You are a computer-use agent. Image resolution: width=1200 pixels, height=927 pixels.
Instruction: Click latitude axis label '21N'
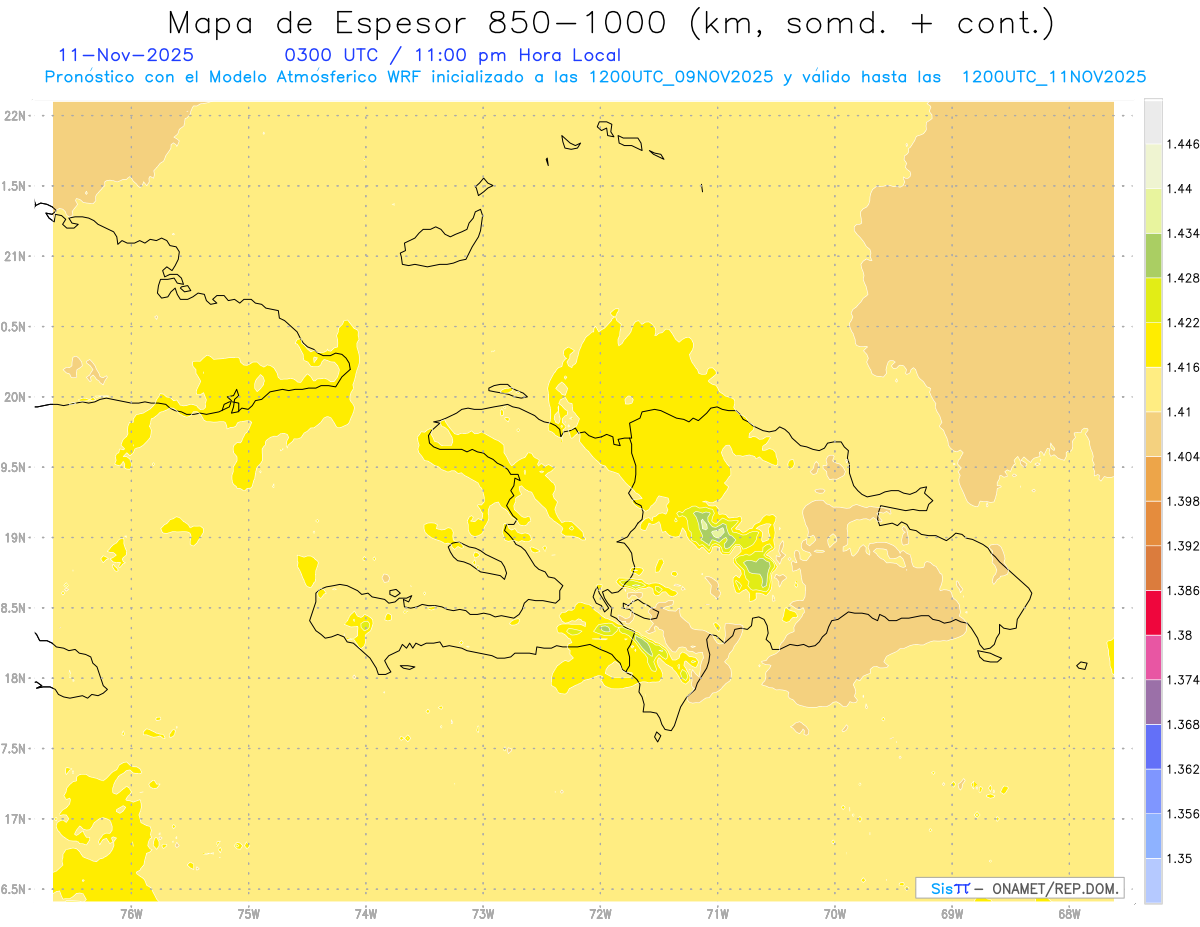pyautogui.click(x=15, y=256)
